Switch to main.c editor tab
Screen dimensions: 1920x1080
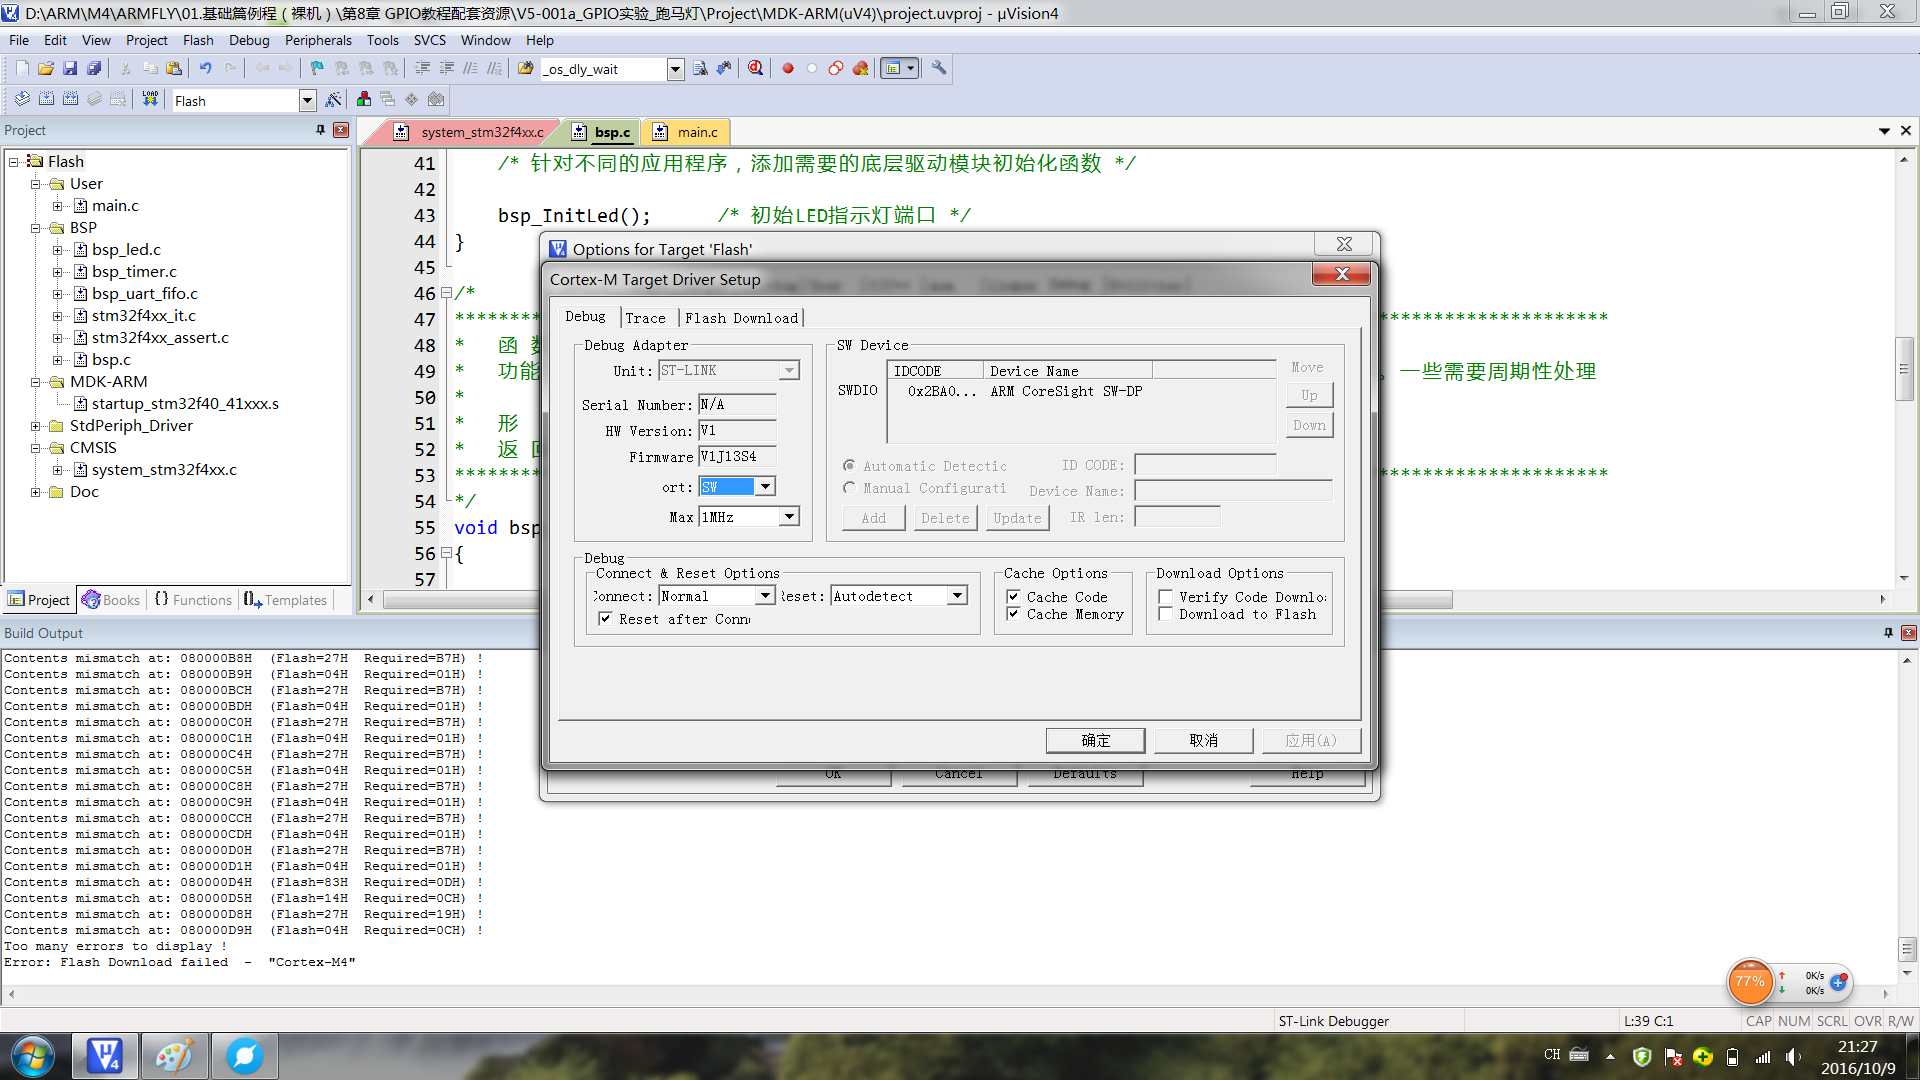[686, 132]
